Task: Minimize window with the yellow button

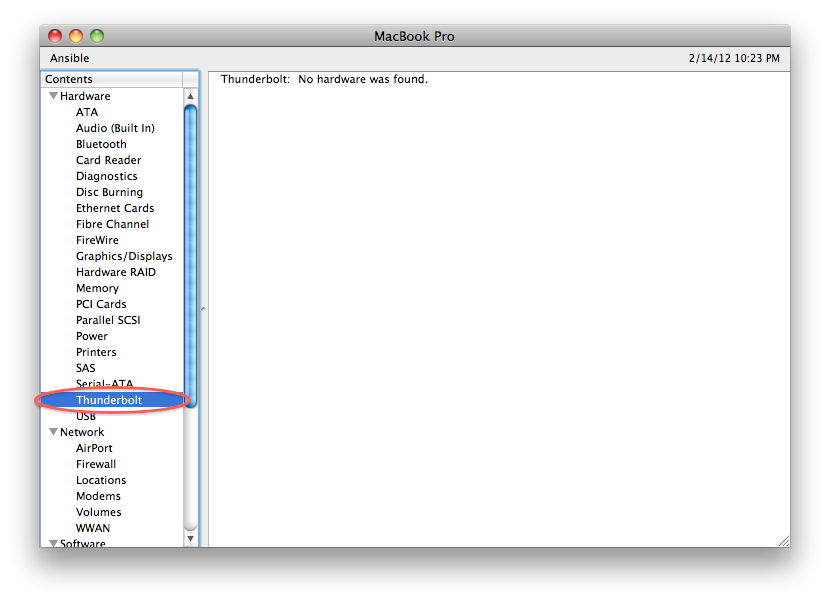Action: [x=76, y=36]
